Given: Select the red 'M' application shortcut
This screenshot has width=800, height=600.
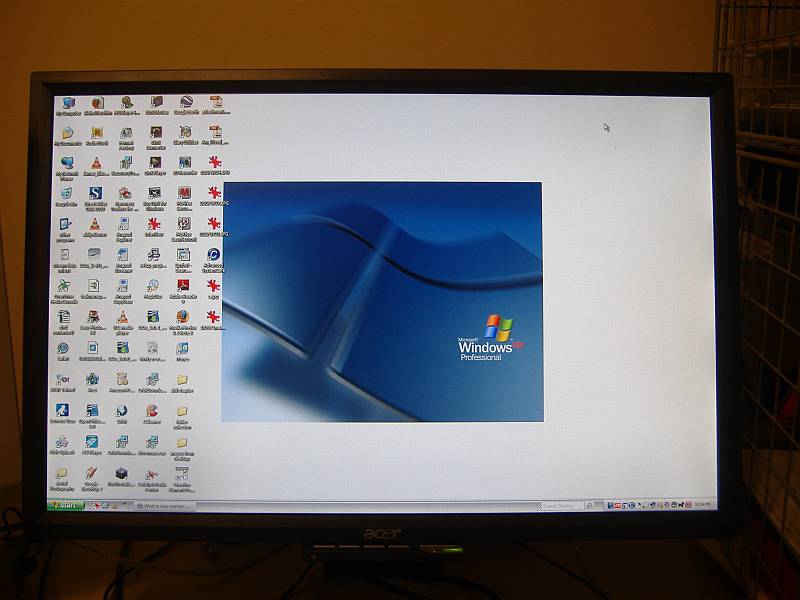Looking at the screenshot, I should (x=184, y=192).
